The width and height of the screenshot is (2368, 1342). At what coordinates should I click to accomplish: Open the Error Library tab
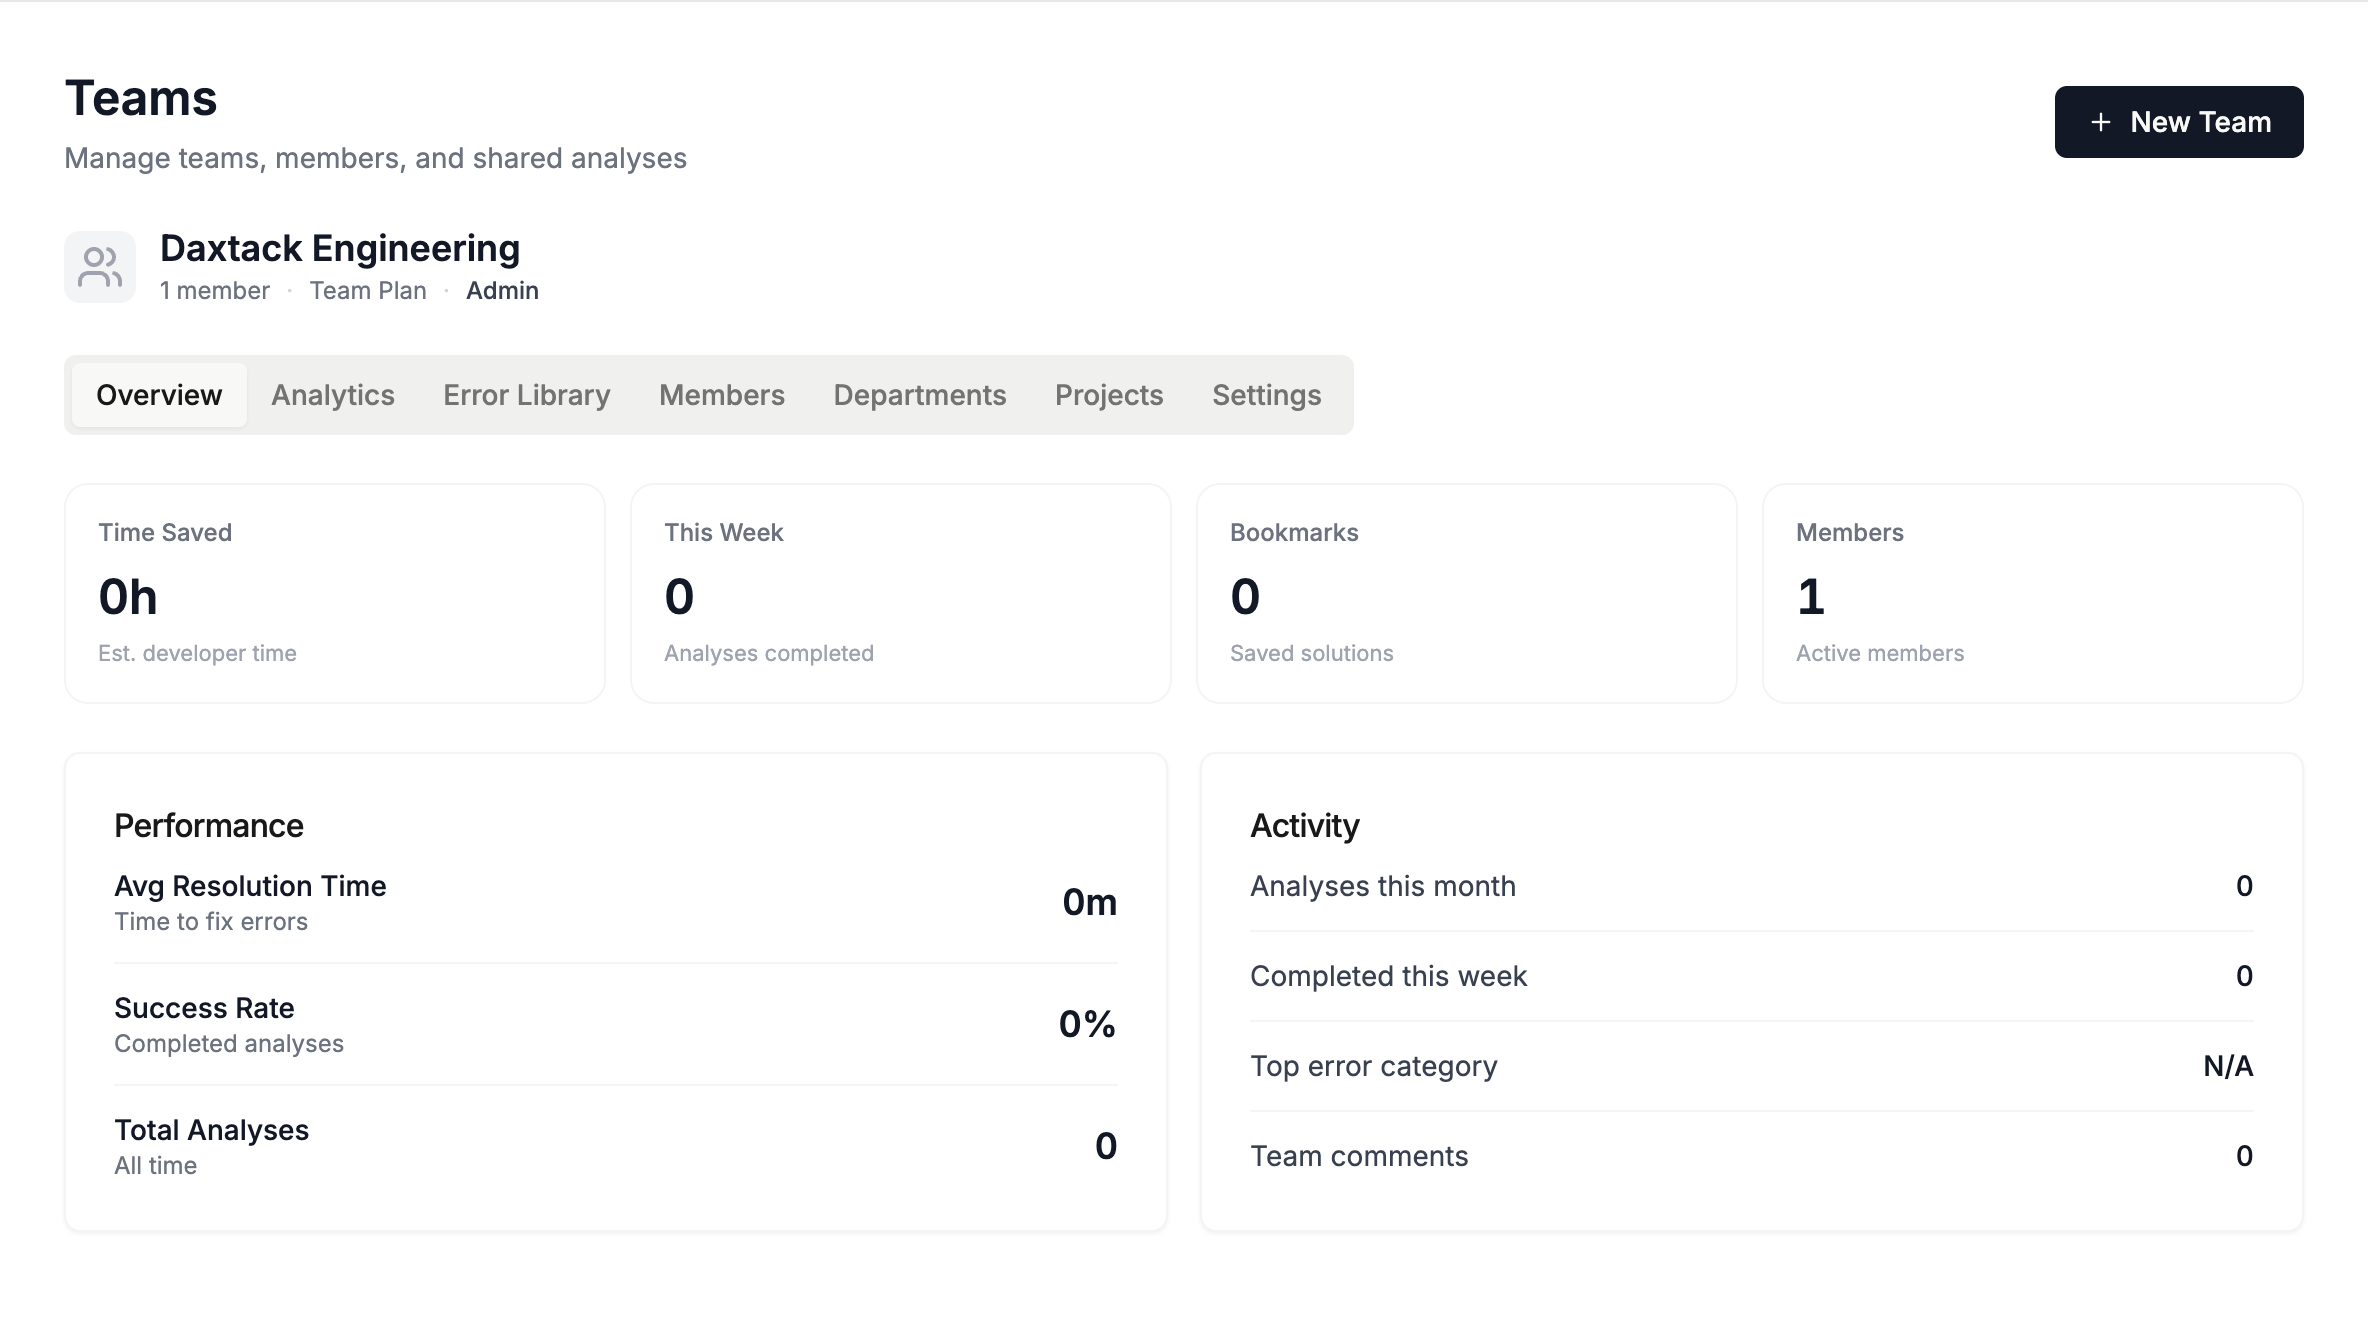tap(526, 395)
